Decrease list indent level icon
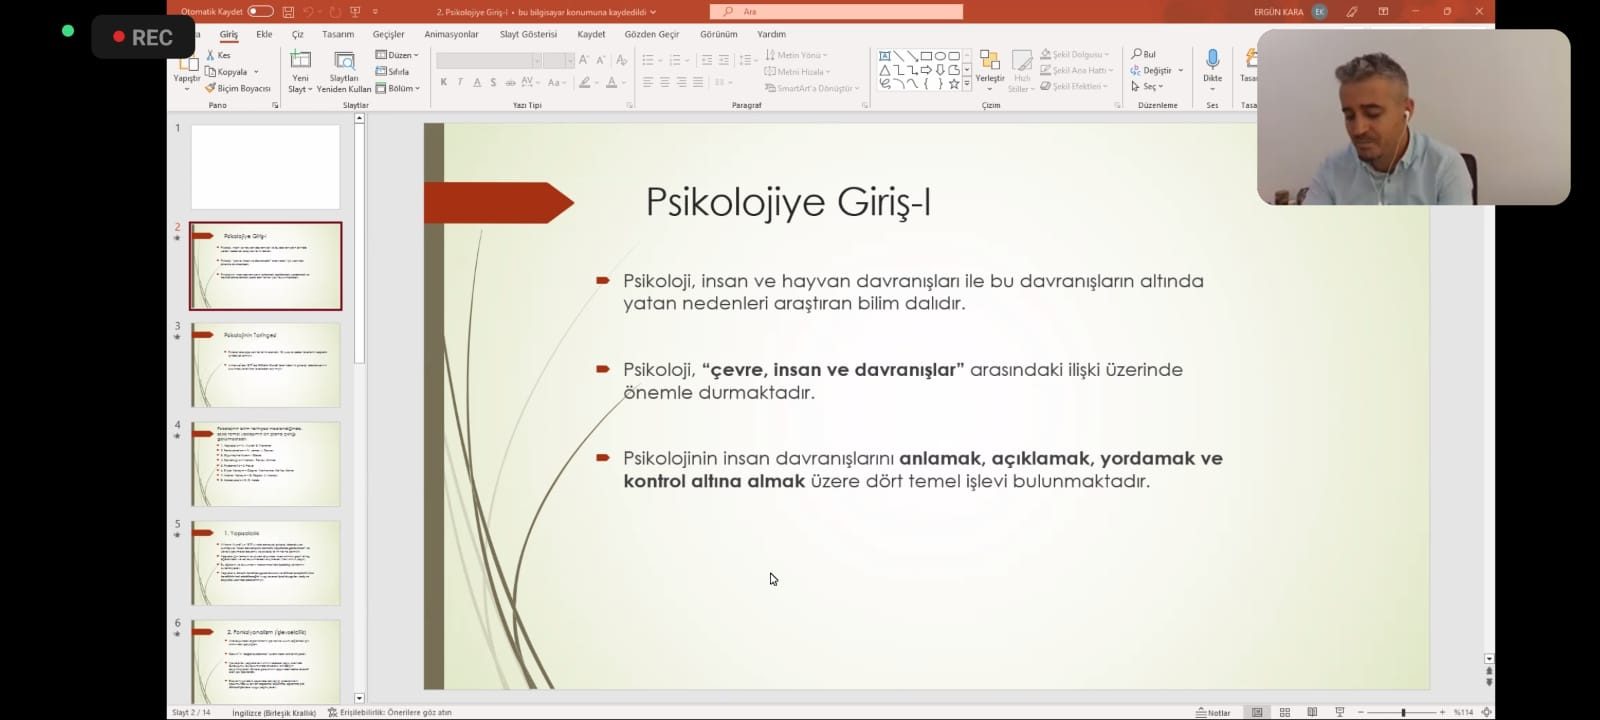 click(707, 60)
